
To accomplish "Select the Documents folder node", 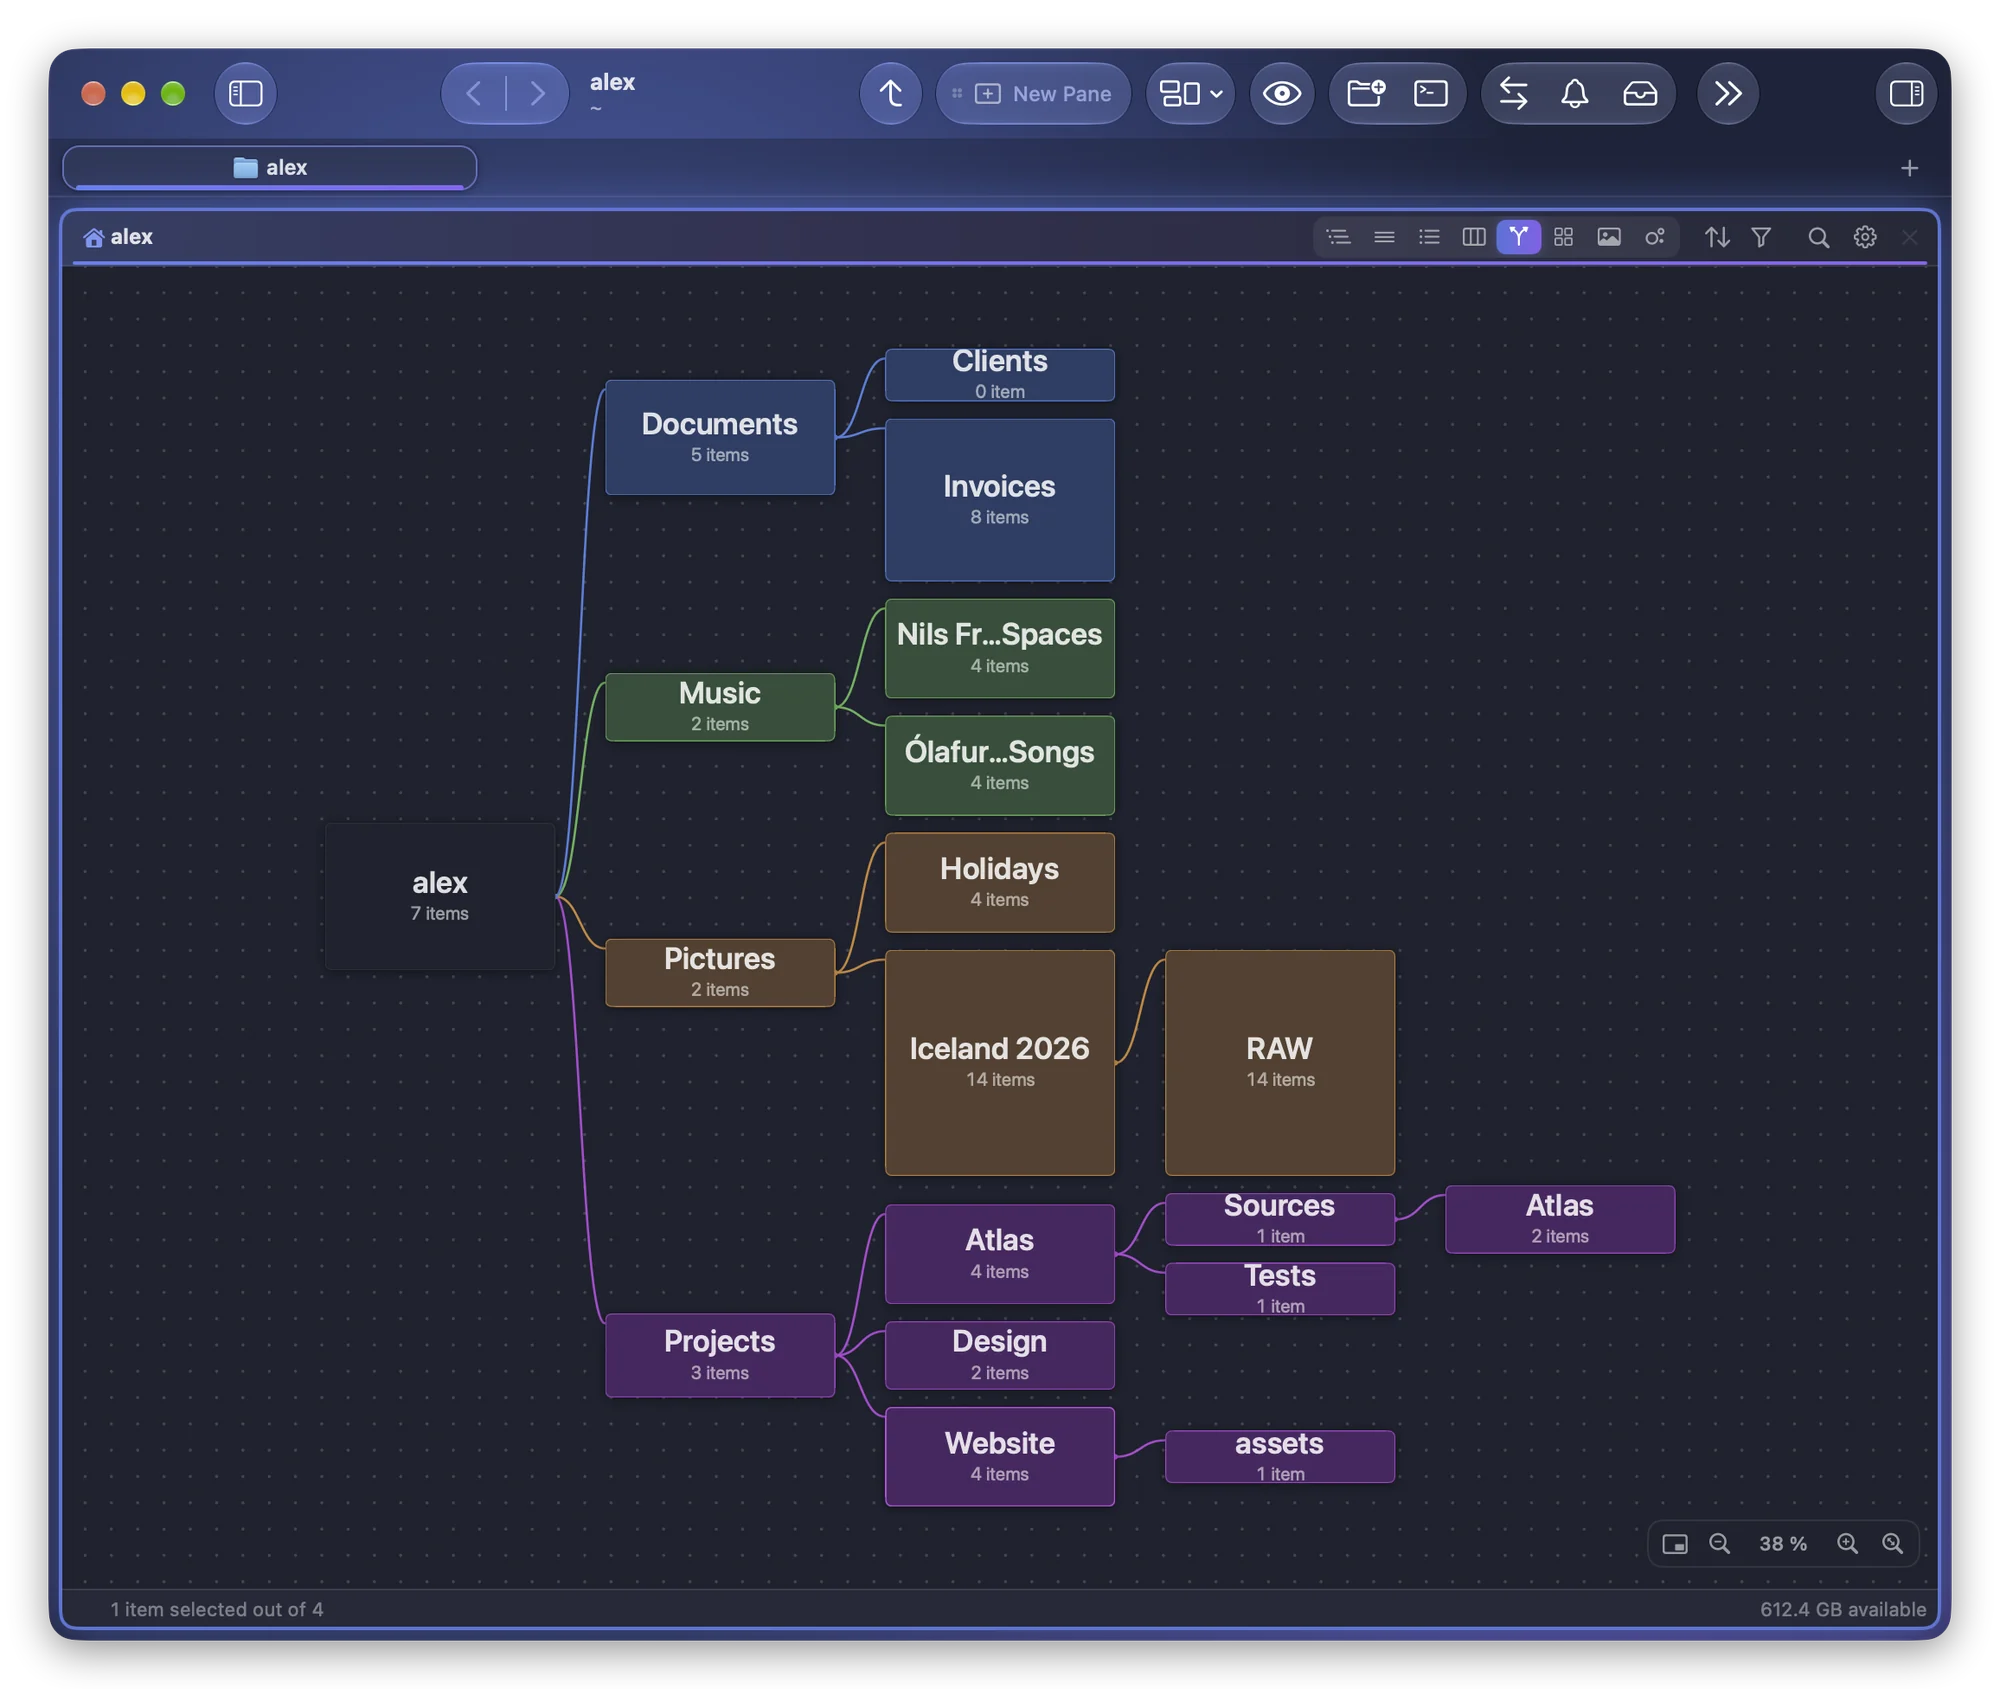I will (x=719, y=437).
